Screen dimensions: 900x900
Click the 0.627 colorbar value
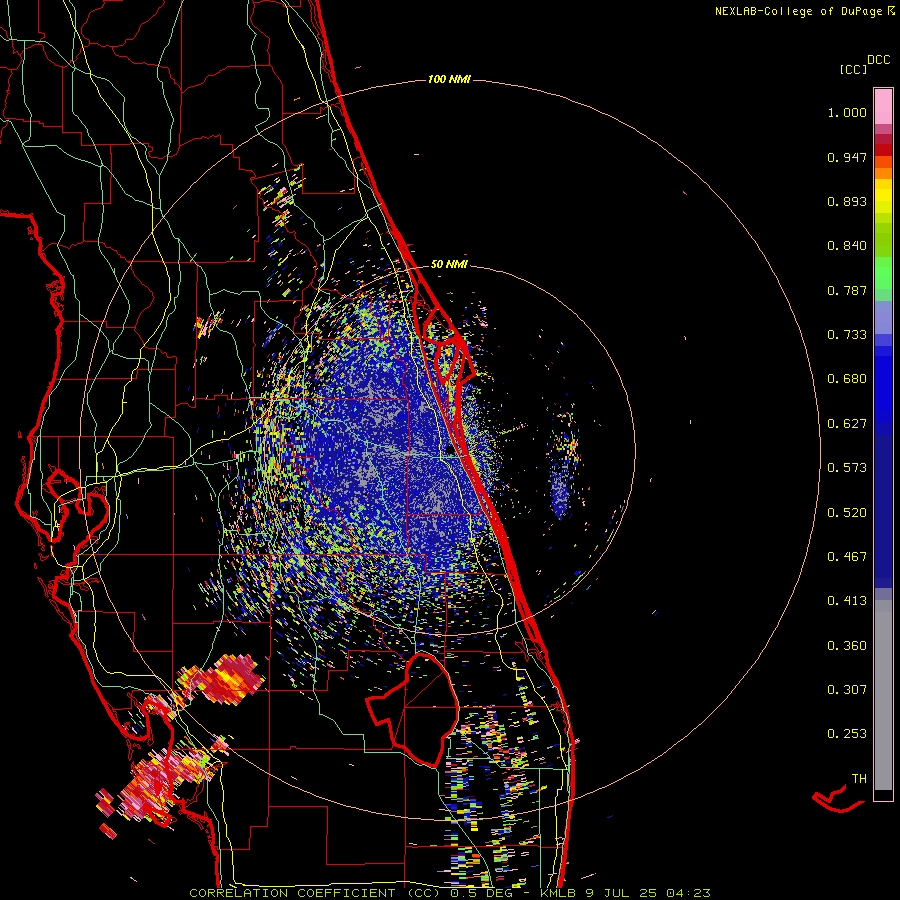tap(847, 424)
